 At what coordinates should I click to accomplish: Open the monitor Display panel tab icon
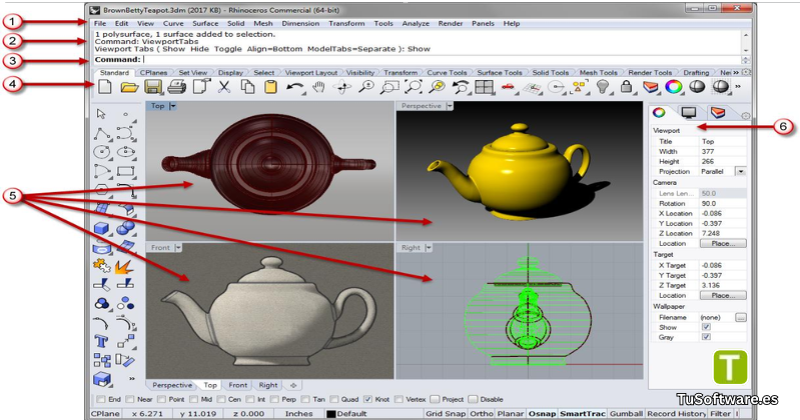689,113
